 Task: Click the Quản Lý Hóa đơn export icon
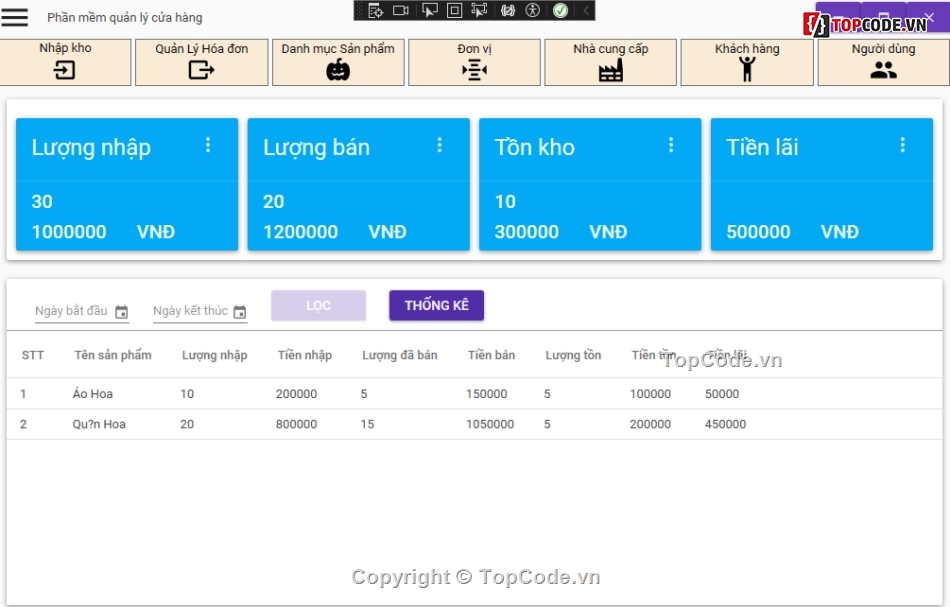pos(202,71)
